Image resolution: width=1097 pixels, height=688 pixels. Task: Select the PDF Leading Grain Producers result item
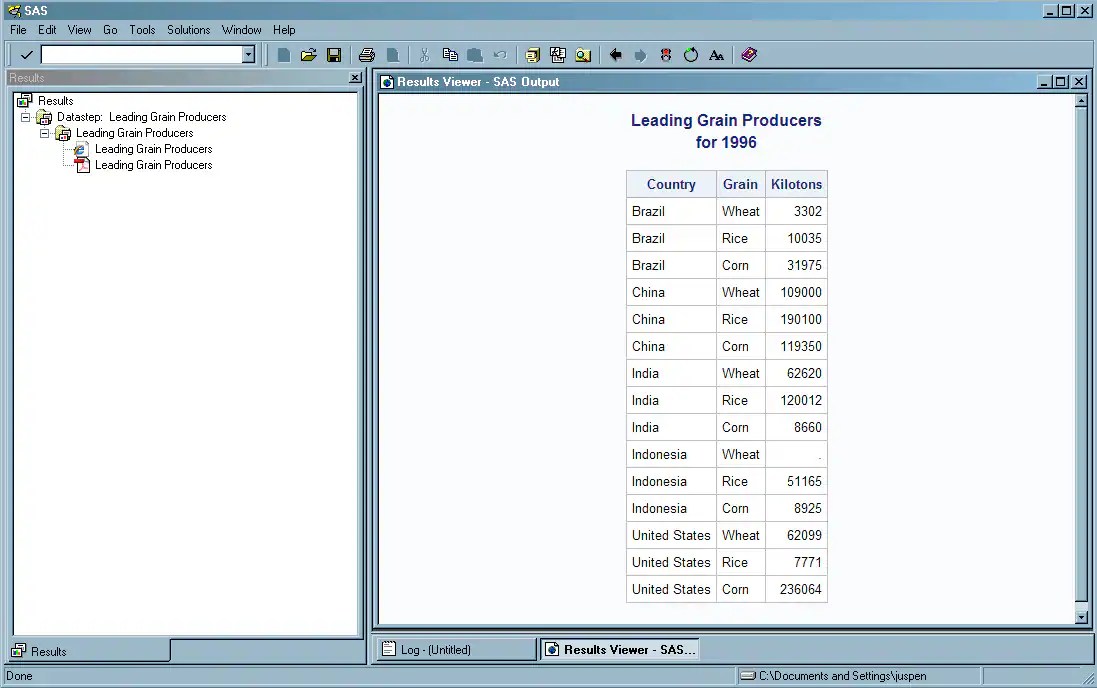click(153, 164)
